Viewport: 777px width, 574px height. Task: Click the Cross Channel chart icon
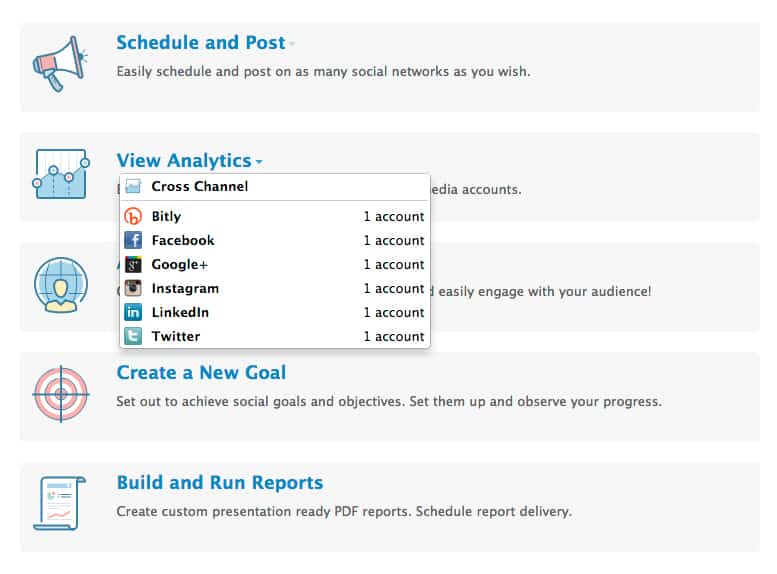click(133, 186)
